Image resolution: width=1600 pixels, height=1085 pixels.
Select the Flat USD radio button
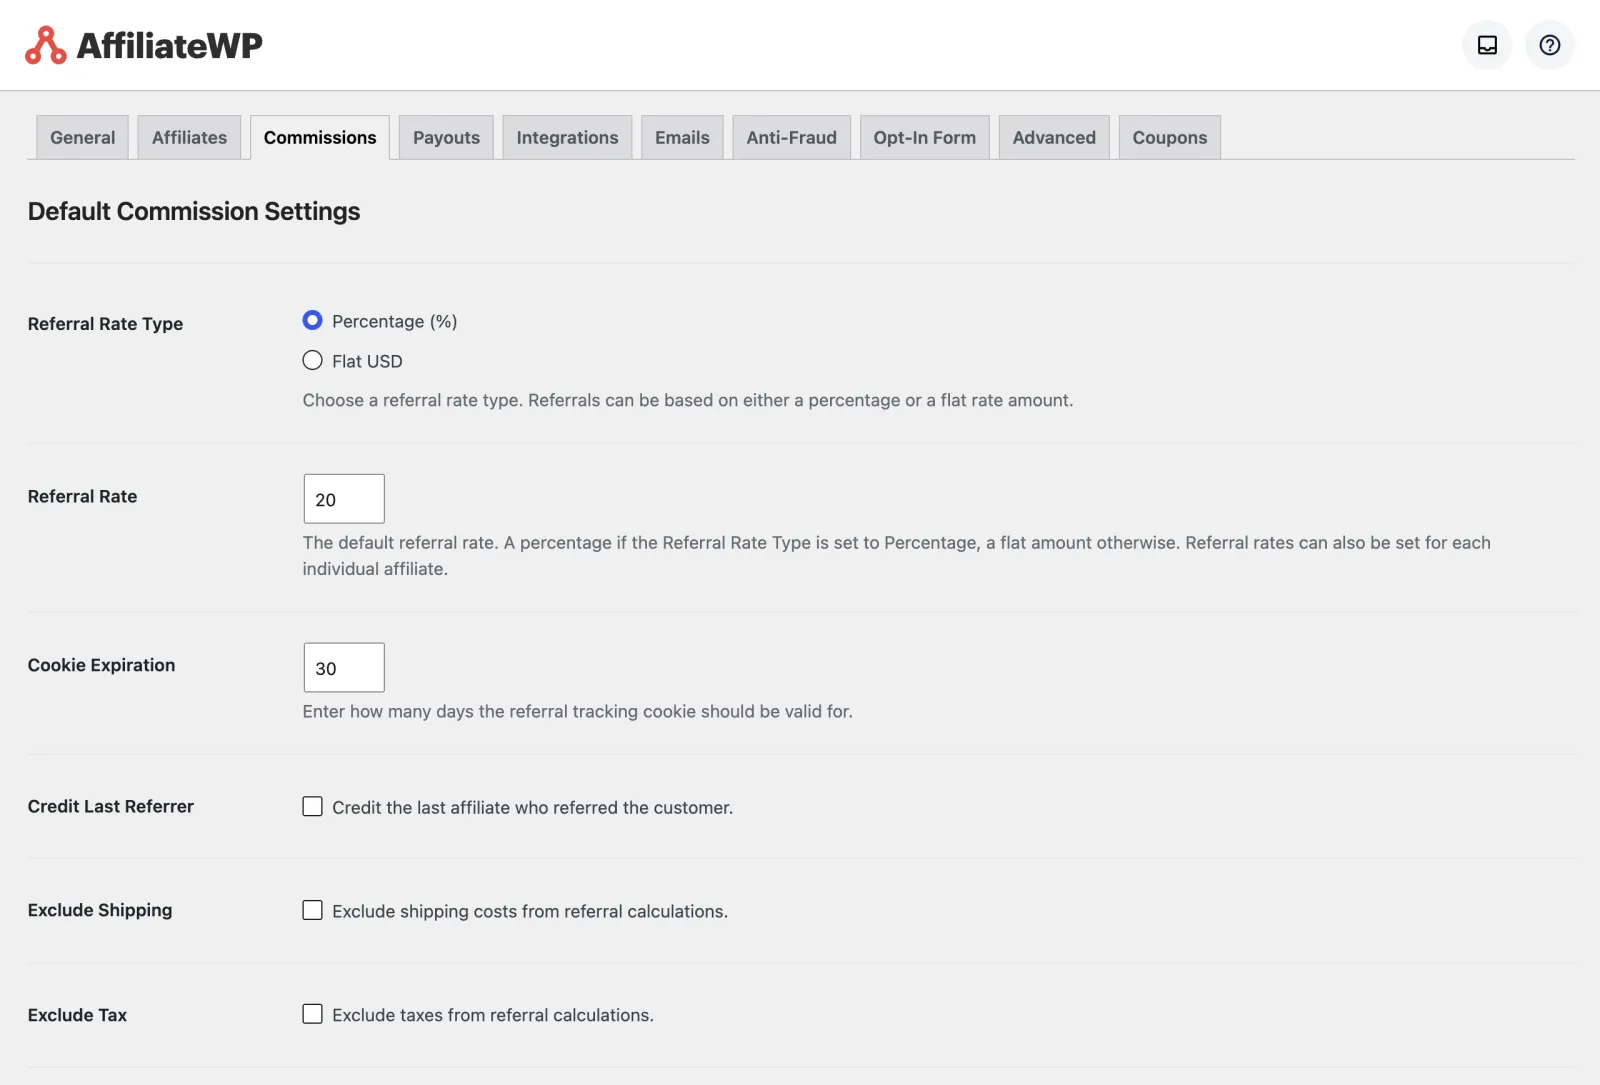pyautogui.click(x=313, y=360)
